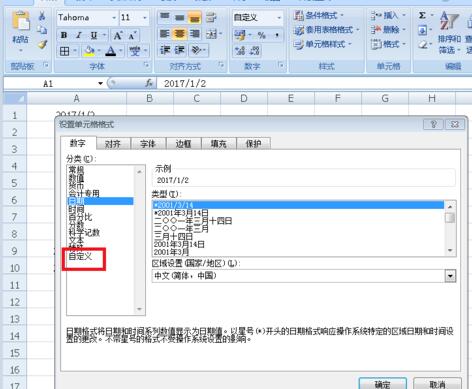Click the Merge and Center icon
The image size is (472, 389).
tap(212, 33)
